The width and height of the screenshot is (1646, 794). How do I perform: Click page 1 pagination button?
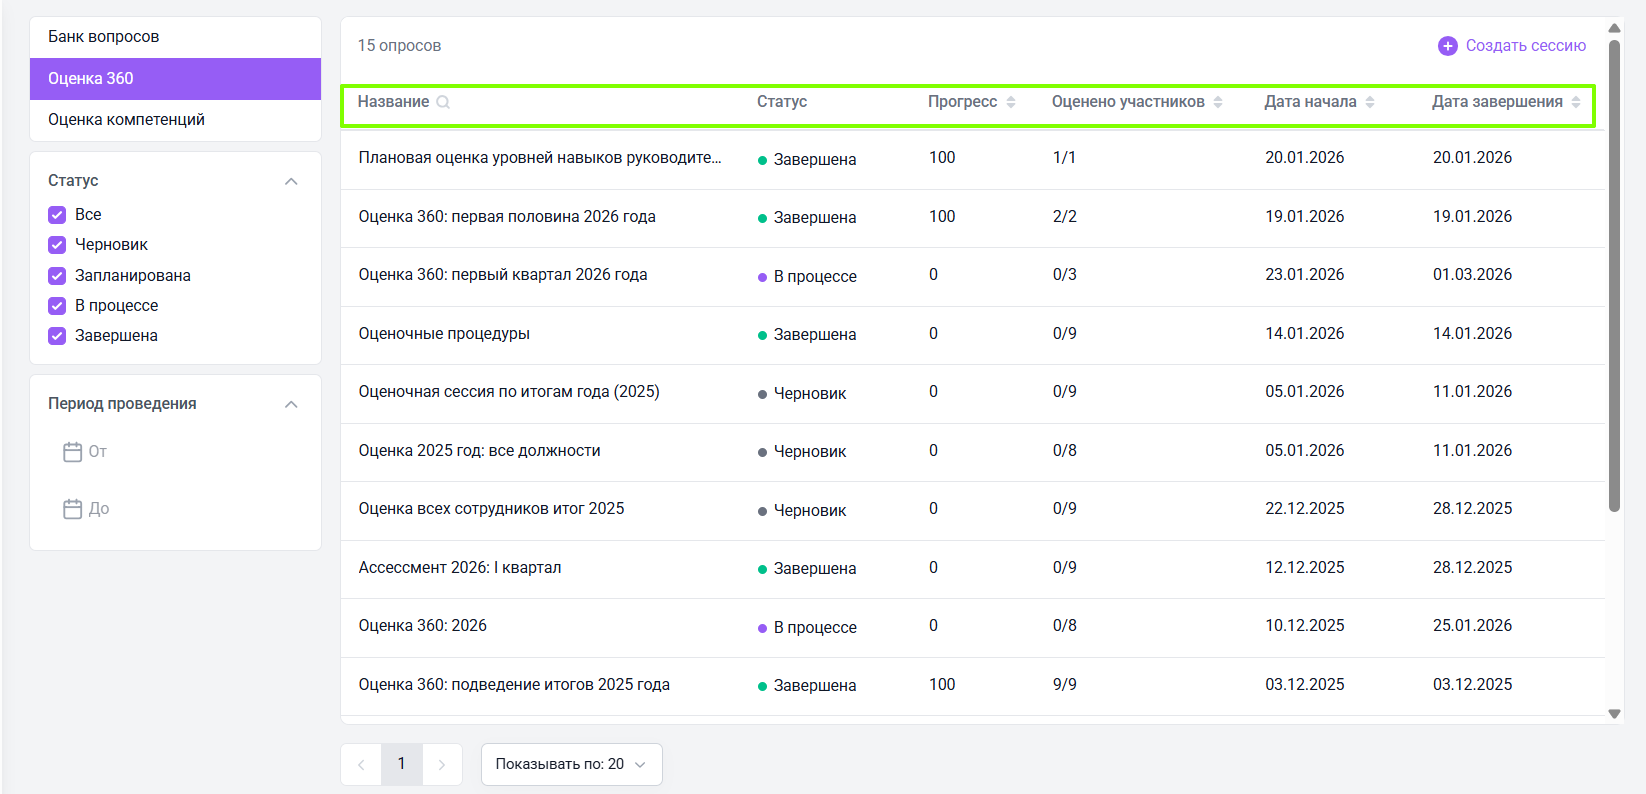[402, 764]
